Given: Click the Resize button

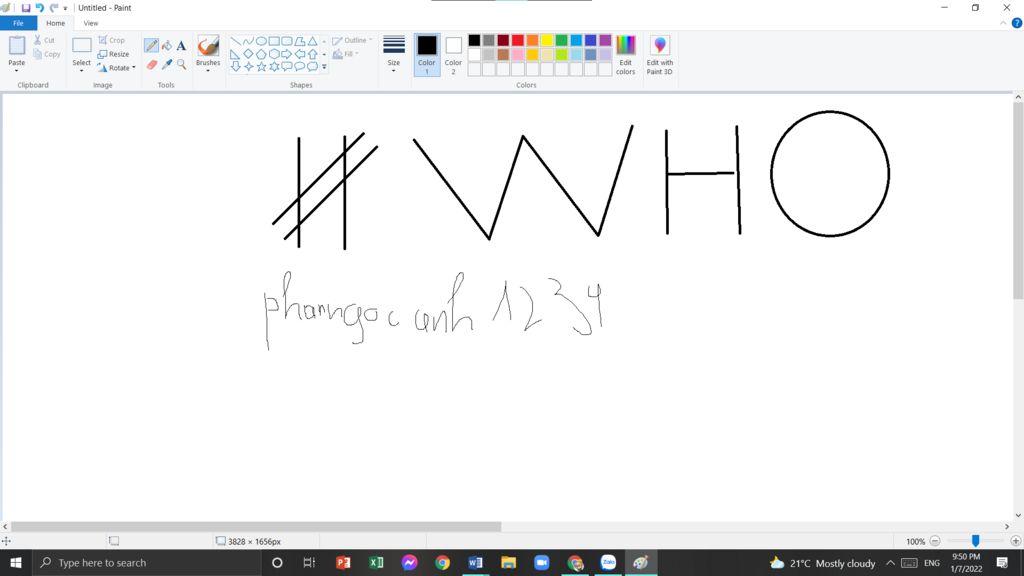Looking at the screenshot, I should pos(114,54).
